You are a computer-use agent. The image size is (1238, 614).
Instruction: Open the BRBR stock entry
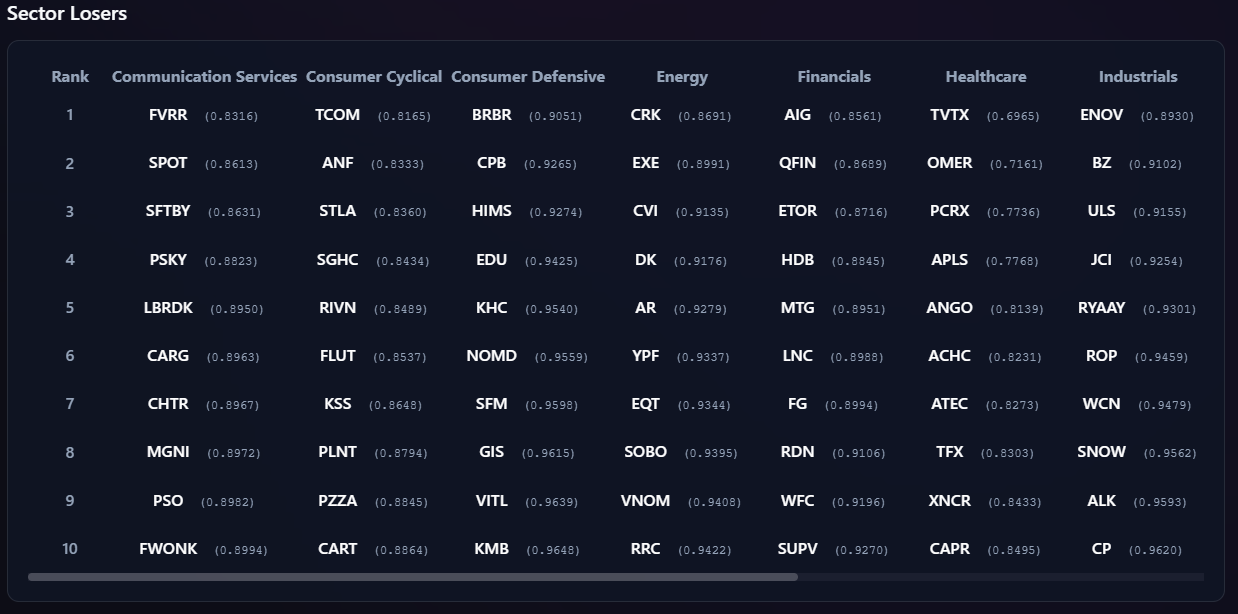[x=491, y=115]
